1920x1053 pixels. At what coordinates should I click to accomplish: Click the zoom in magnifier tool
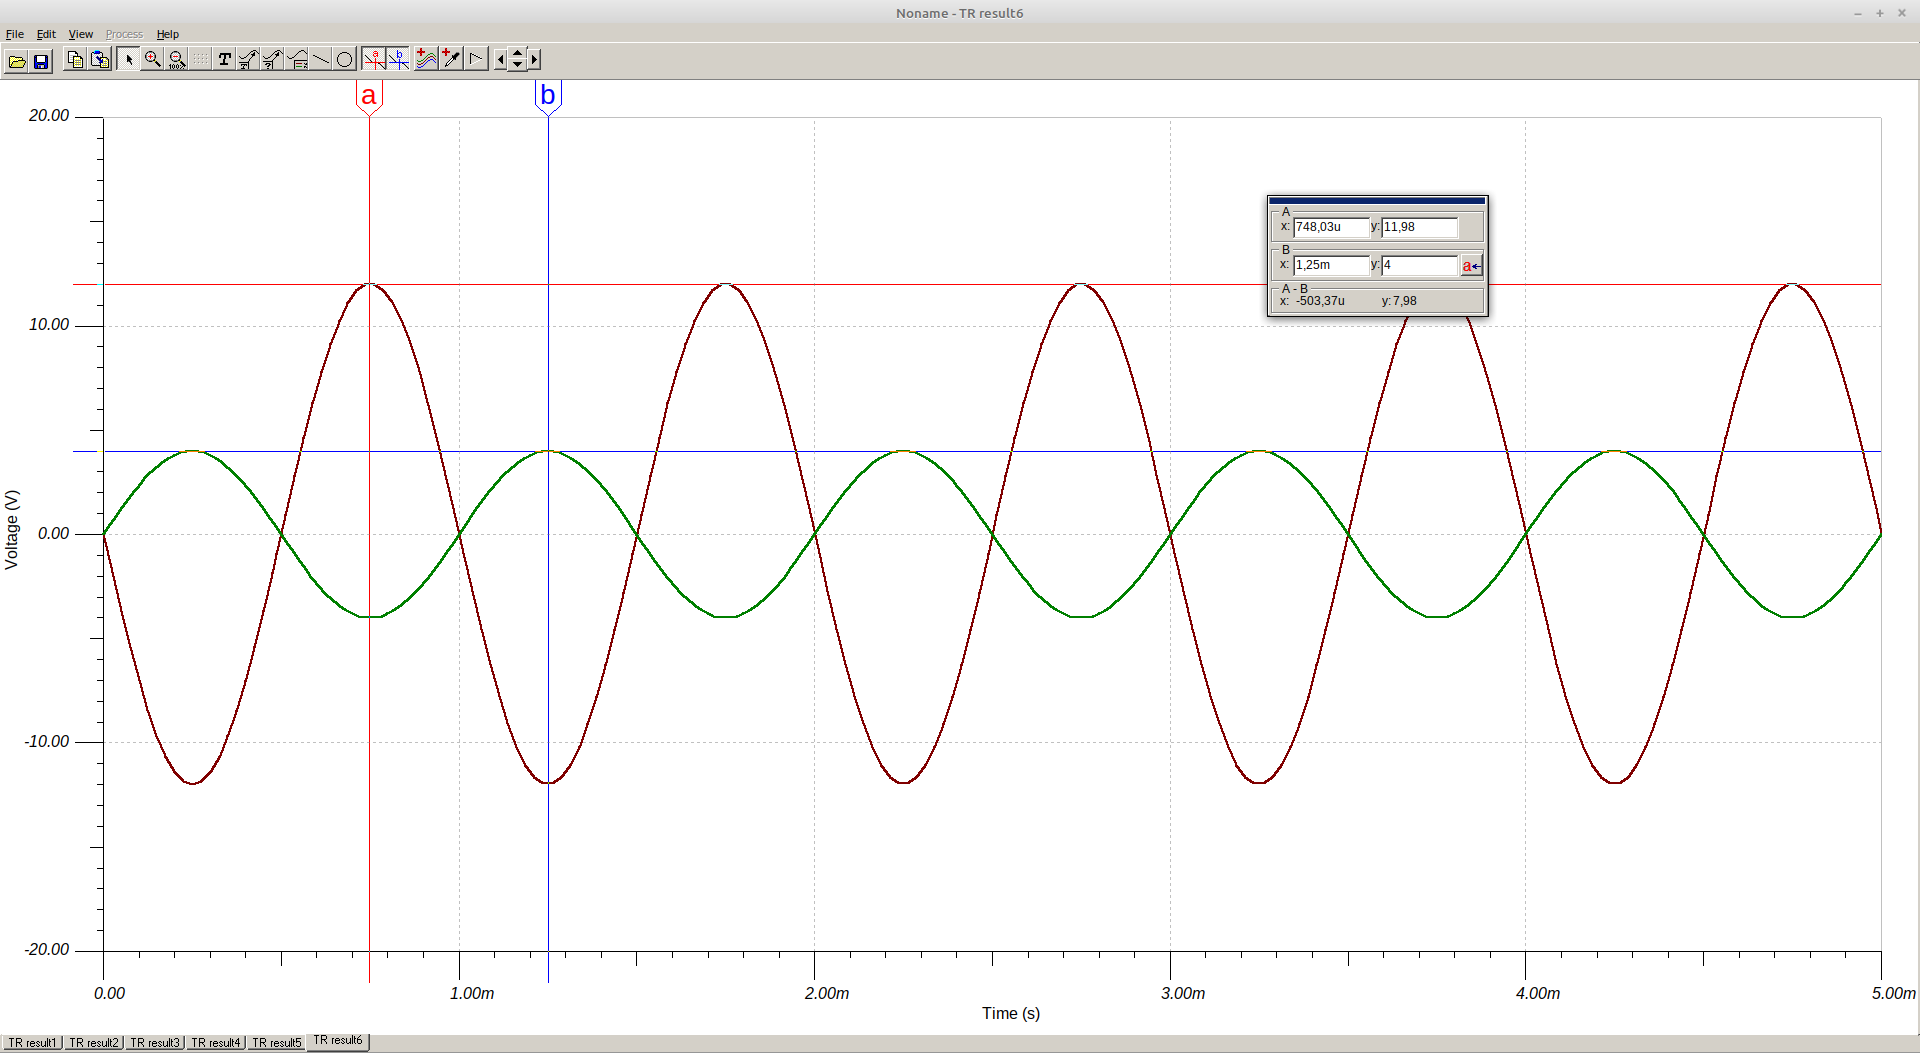(x=152, y=60)
